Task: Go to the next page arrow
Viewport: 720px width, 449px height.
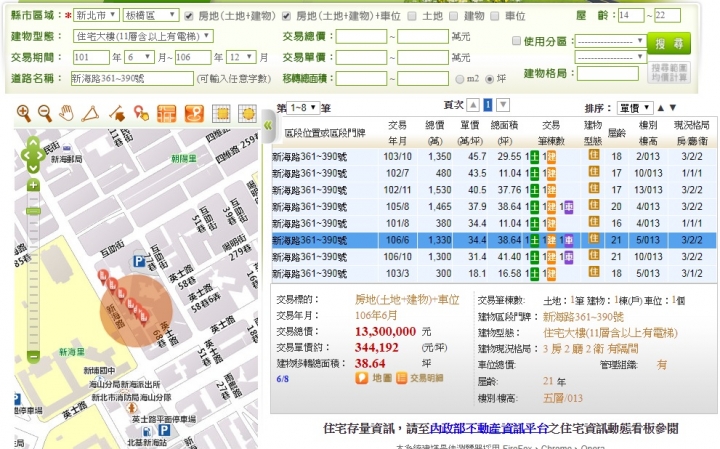Action: (x=503, y=105)
